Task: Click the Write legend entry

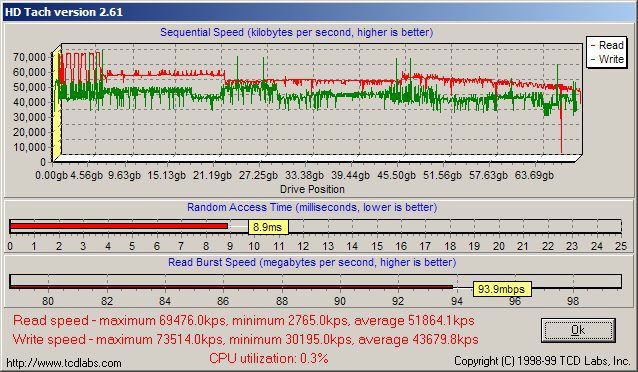Action: (607, 59)
